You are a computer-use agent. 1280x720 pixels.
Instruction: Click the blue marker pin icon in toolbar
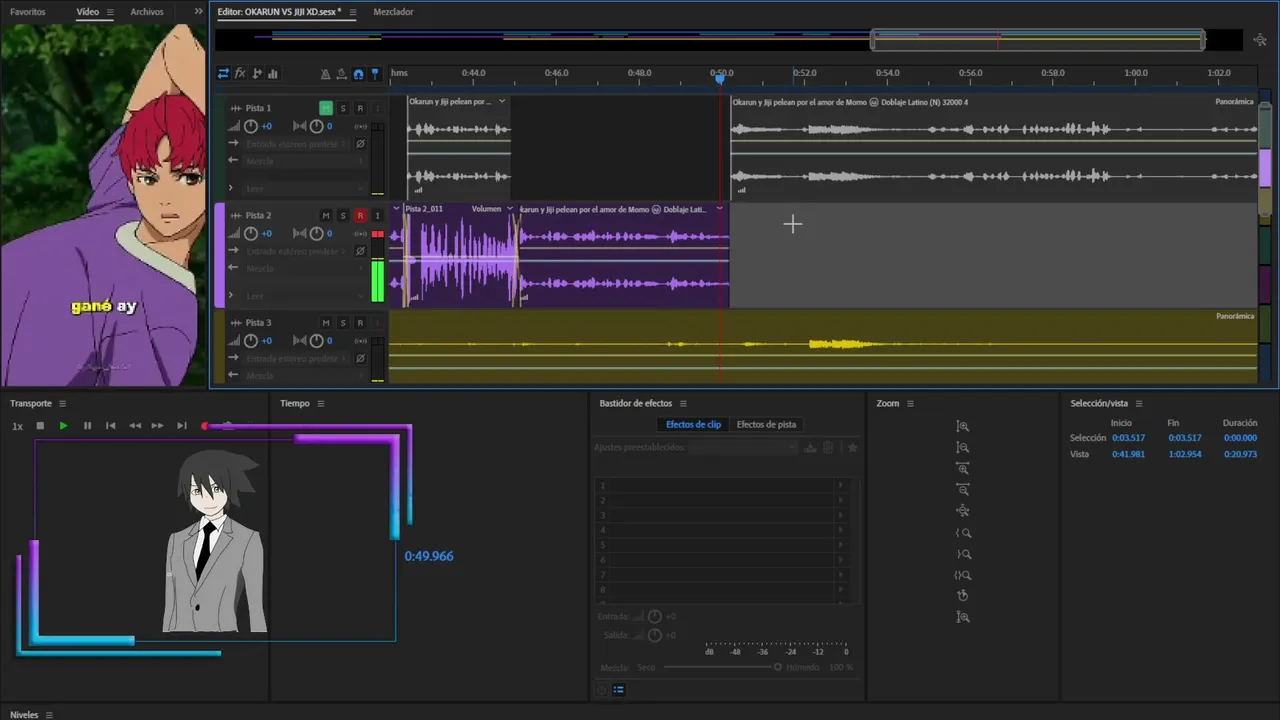click(x=375, y=74)
